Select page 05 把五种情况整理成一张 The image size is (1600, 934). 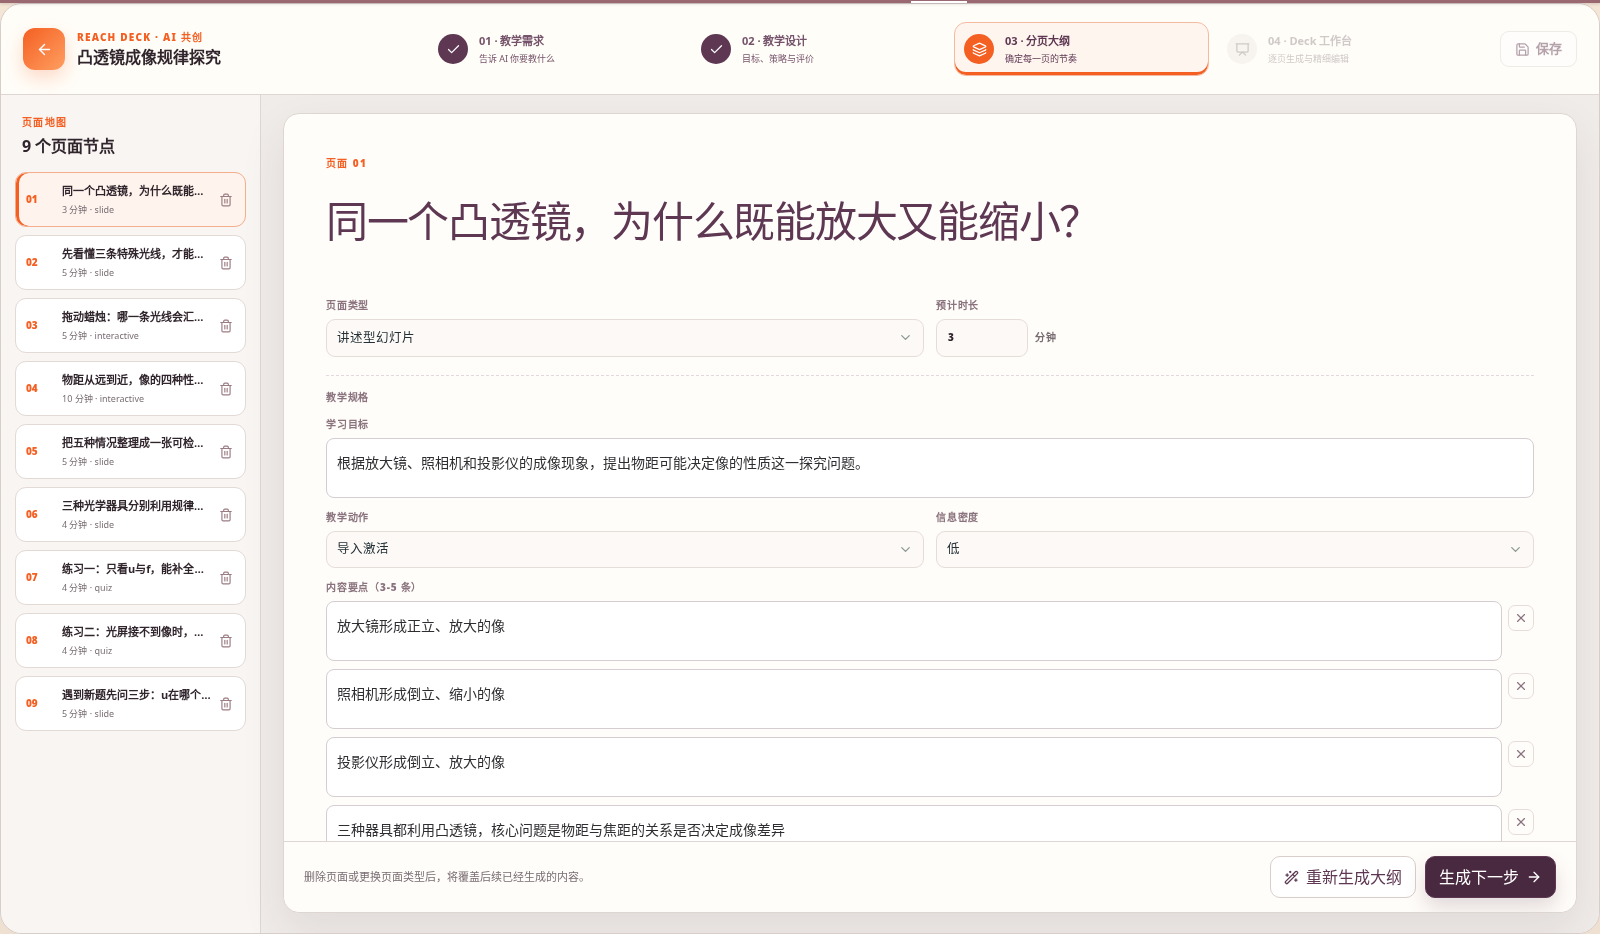(x=130, y=452)
